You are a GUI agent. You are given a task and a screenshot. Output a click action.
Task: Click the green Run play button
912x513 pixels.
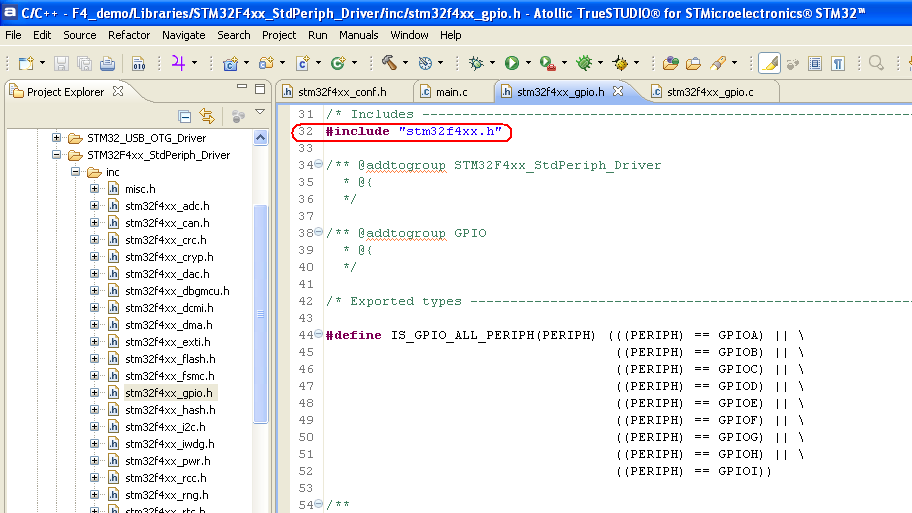[512, 63]
